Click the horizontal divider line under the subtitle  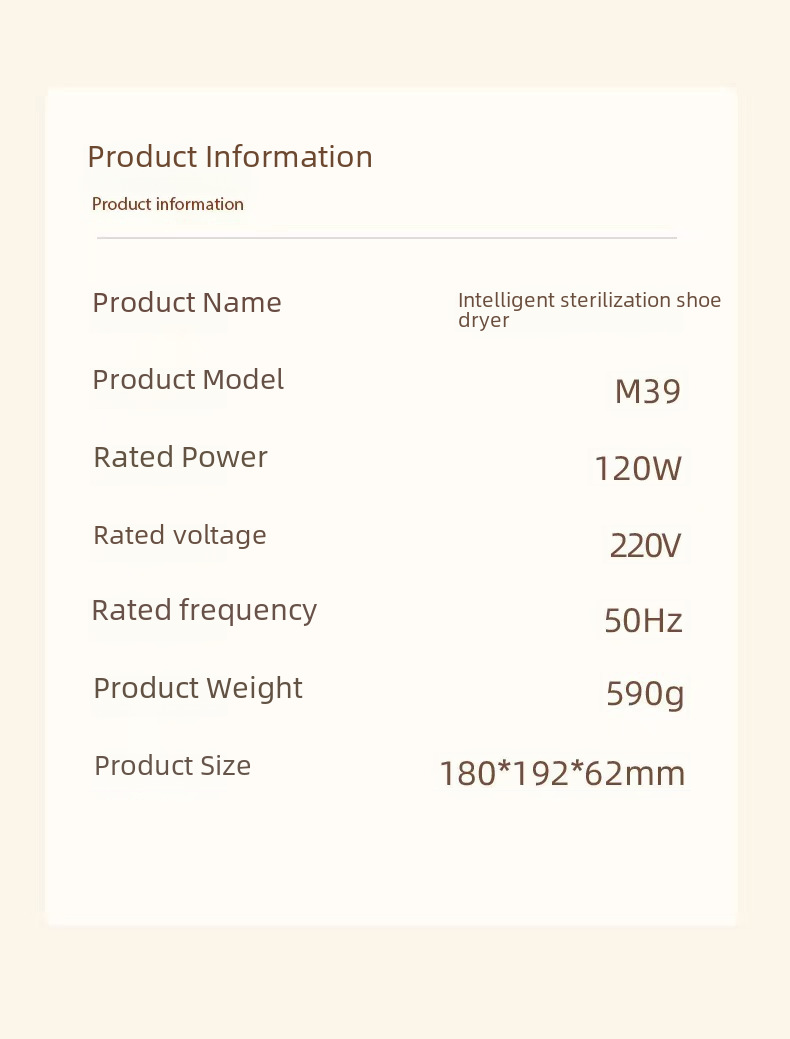pyautogui.click(x=387, y=238)
